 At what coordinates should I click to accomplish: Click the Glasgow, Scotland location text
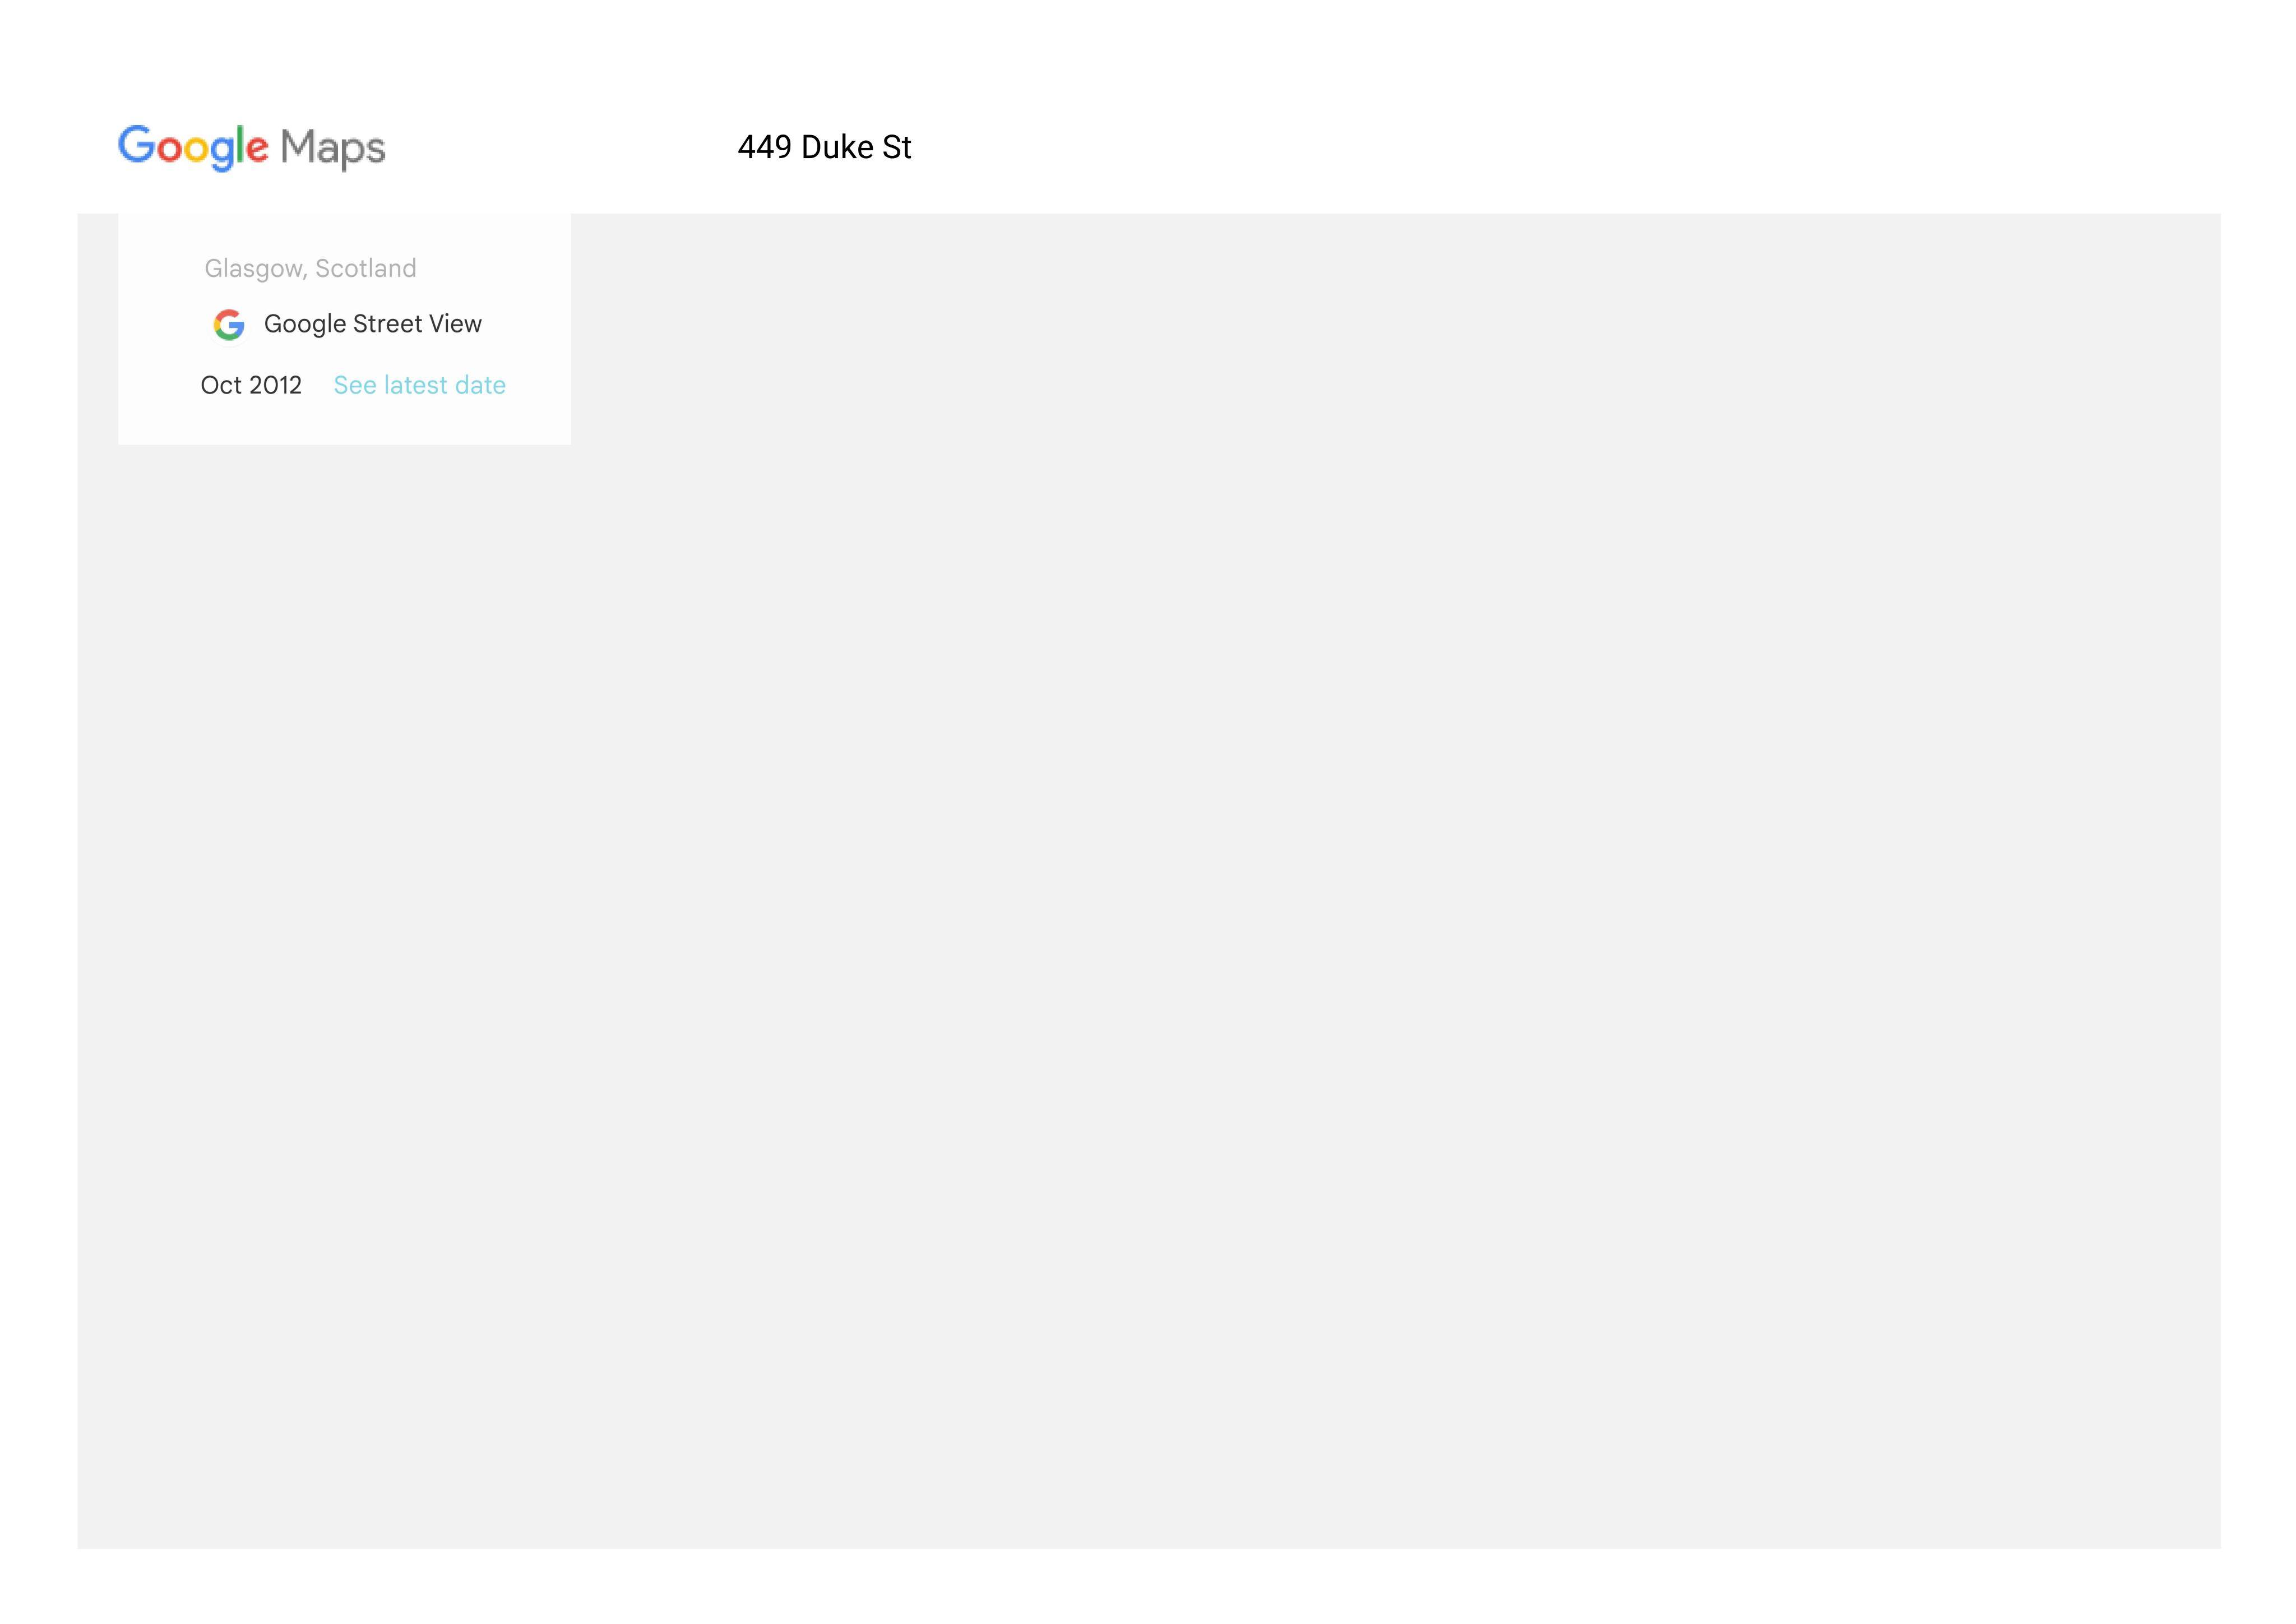coord(310,269)
